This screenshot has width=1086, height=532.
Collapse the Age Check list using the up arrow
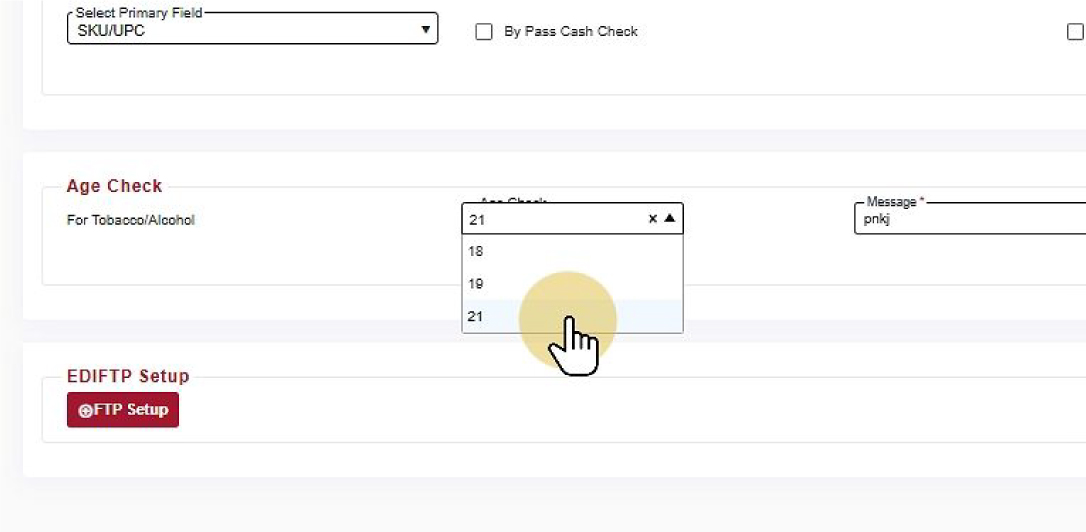(x=670, y=219)
